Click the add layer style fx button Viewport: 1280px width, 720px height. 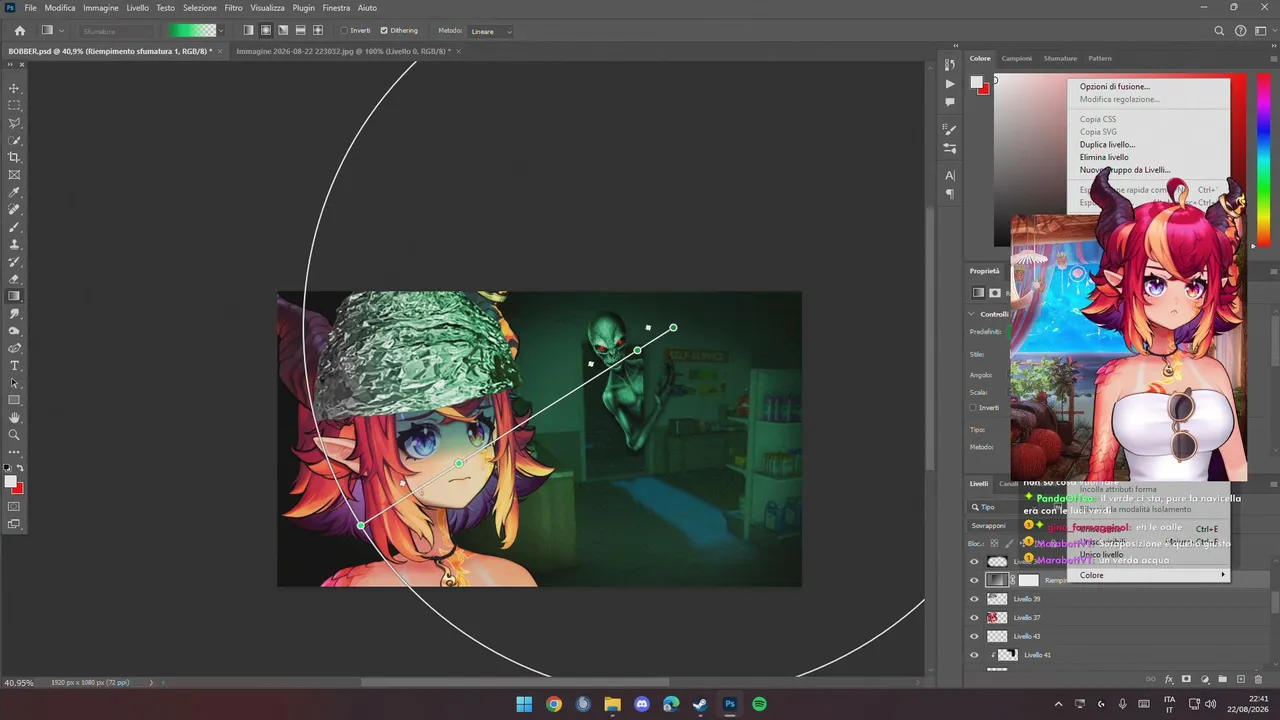click(x=1168, y=679)
